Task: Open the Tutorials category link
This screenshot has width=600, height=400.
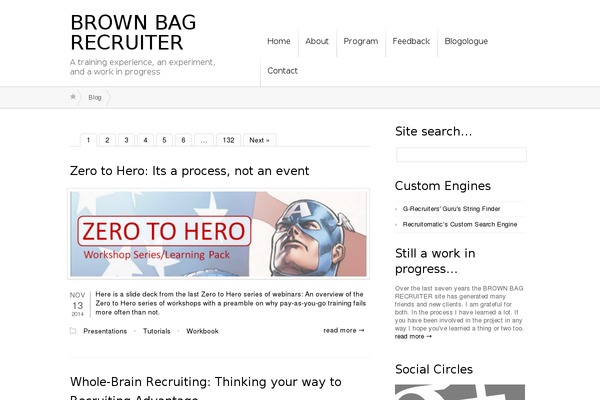Action: pos(157,331)
